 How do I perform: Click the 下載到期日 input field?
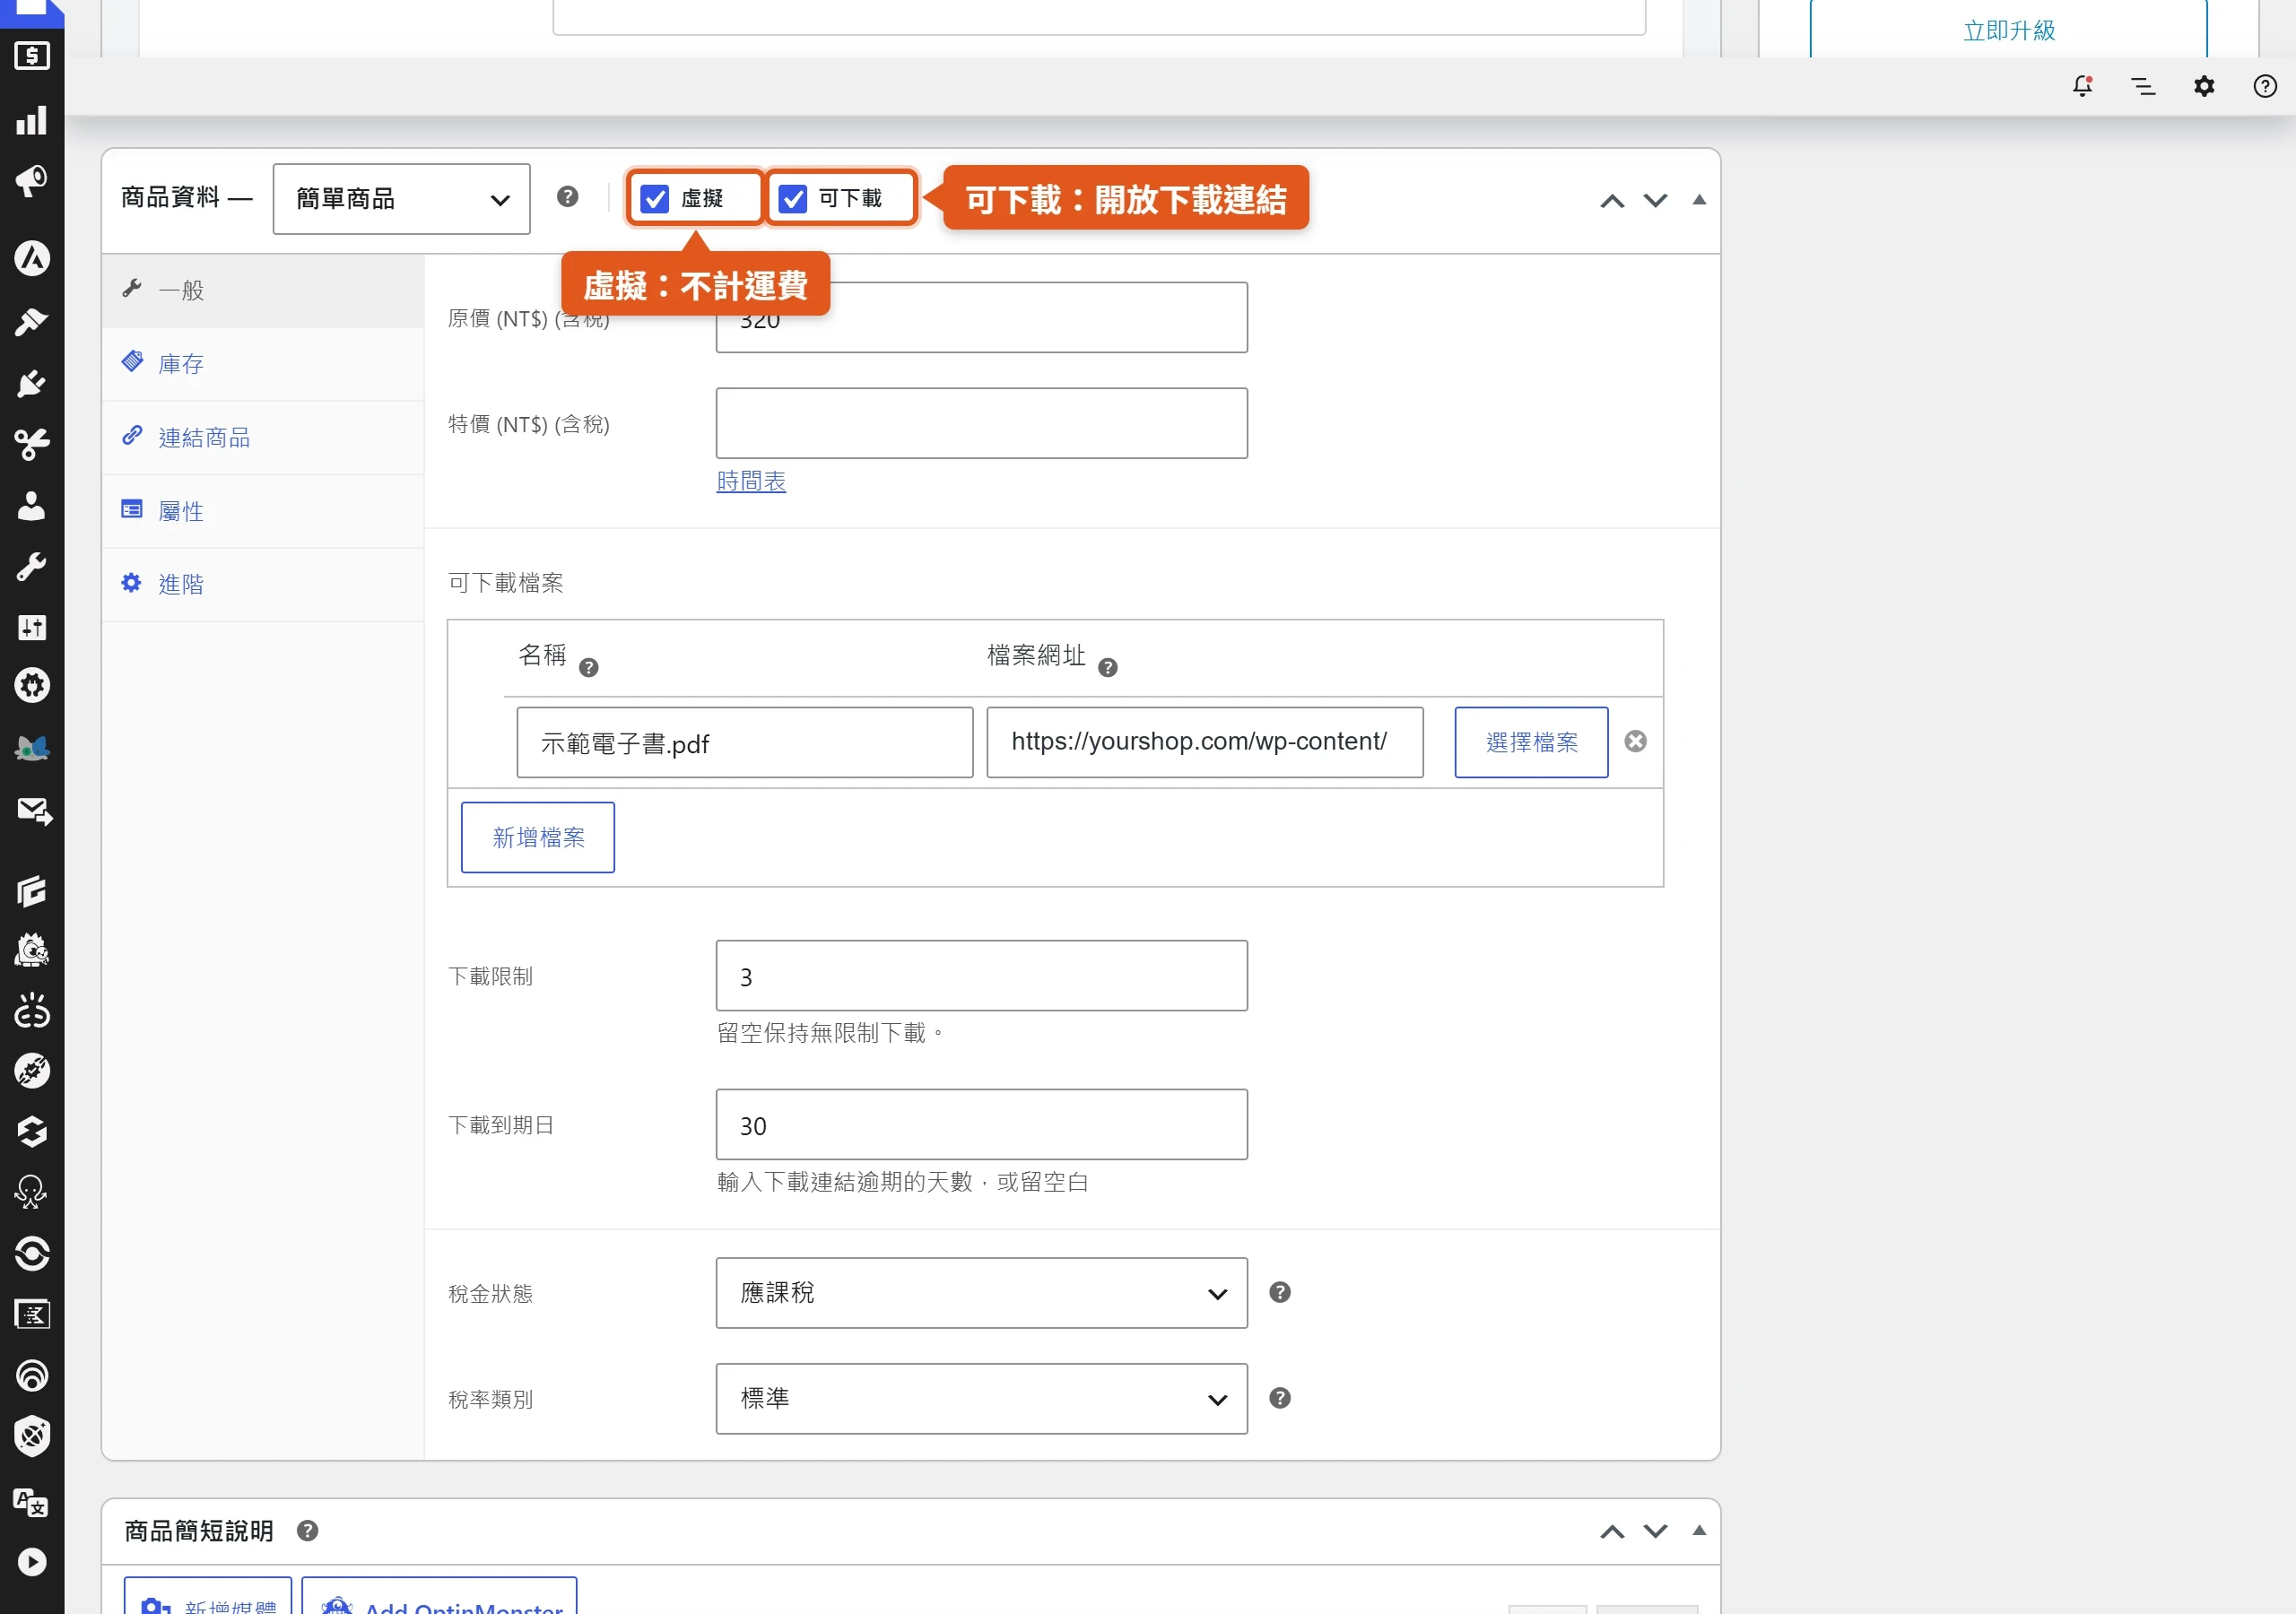(x=981, y=1124)
